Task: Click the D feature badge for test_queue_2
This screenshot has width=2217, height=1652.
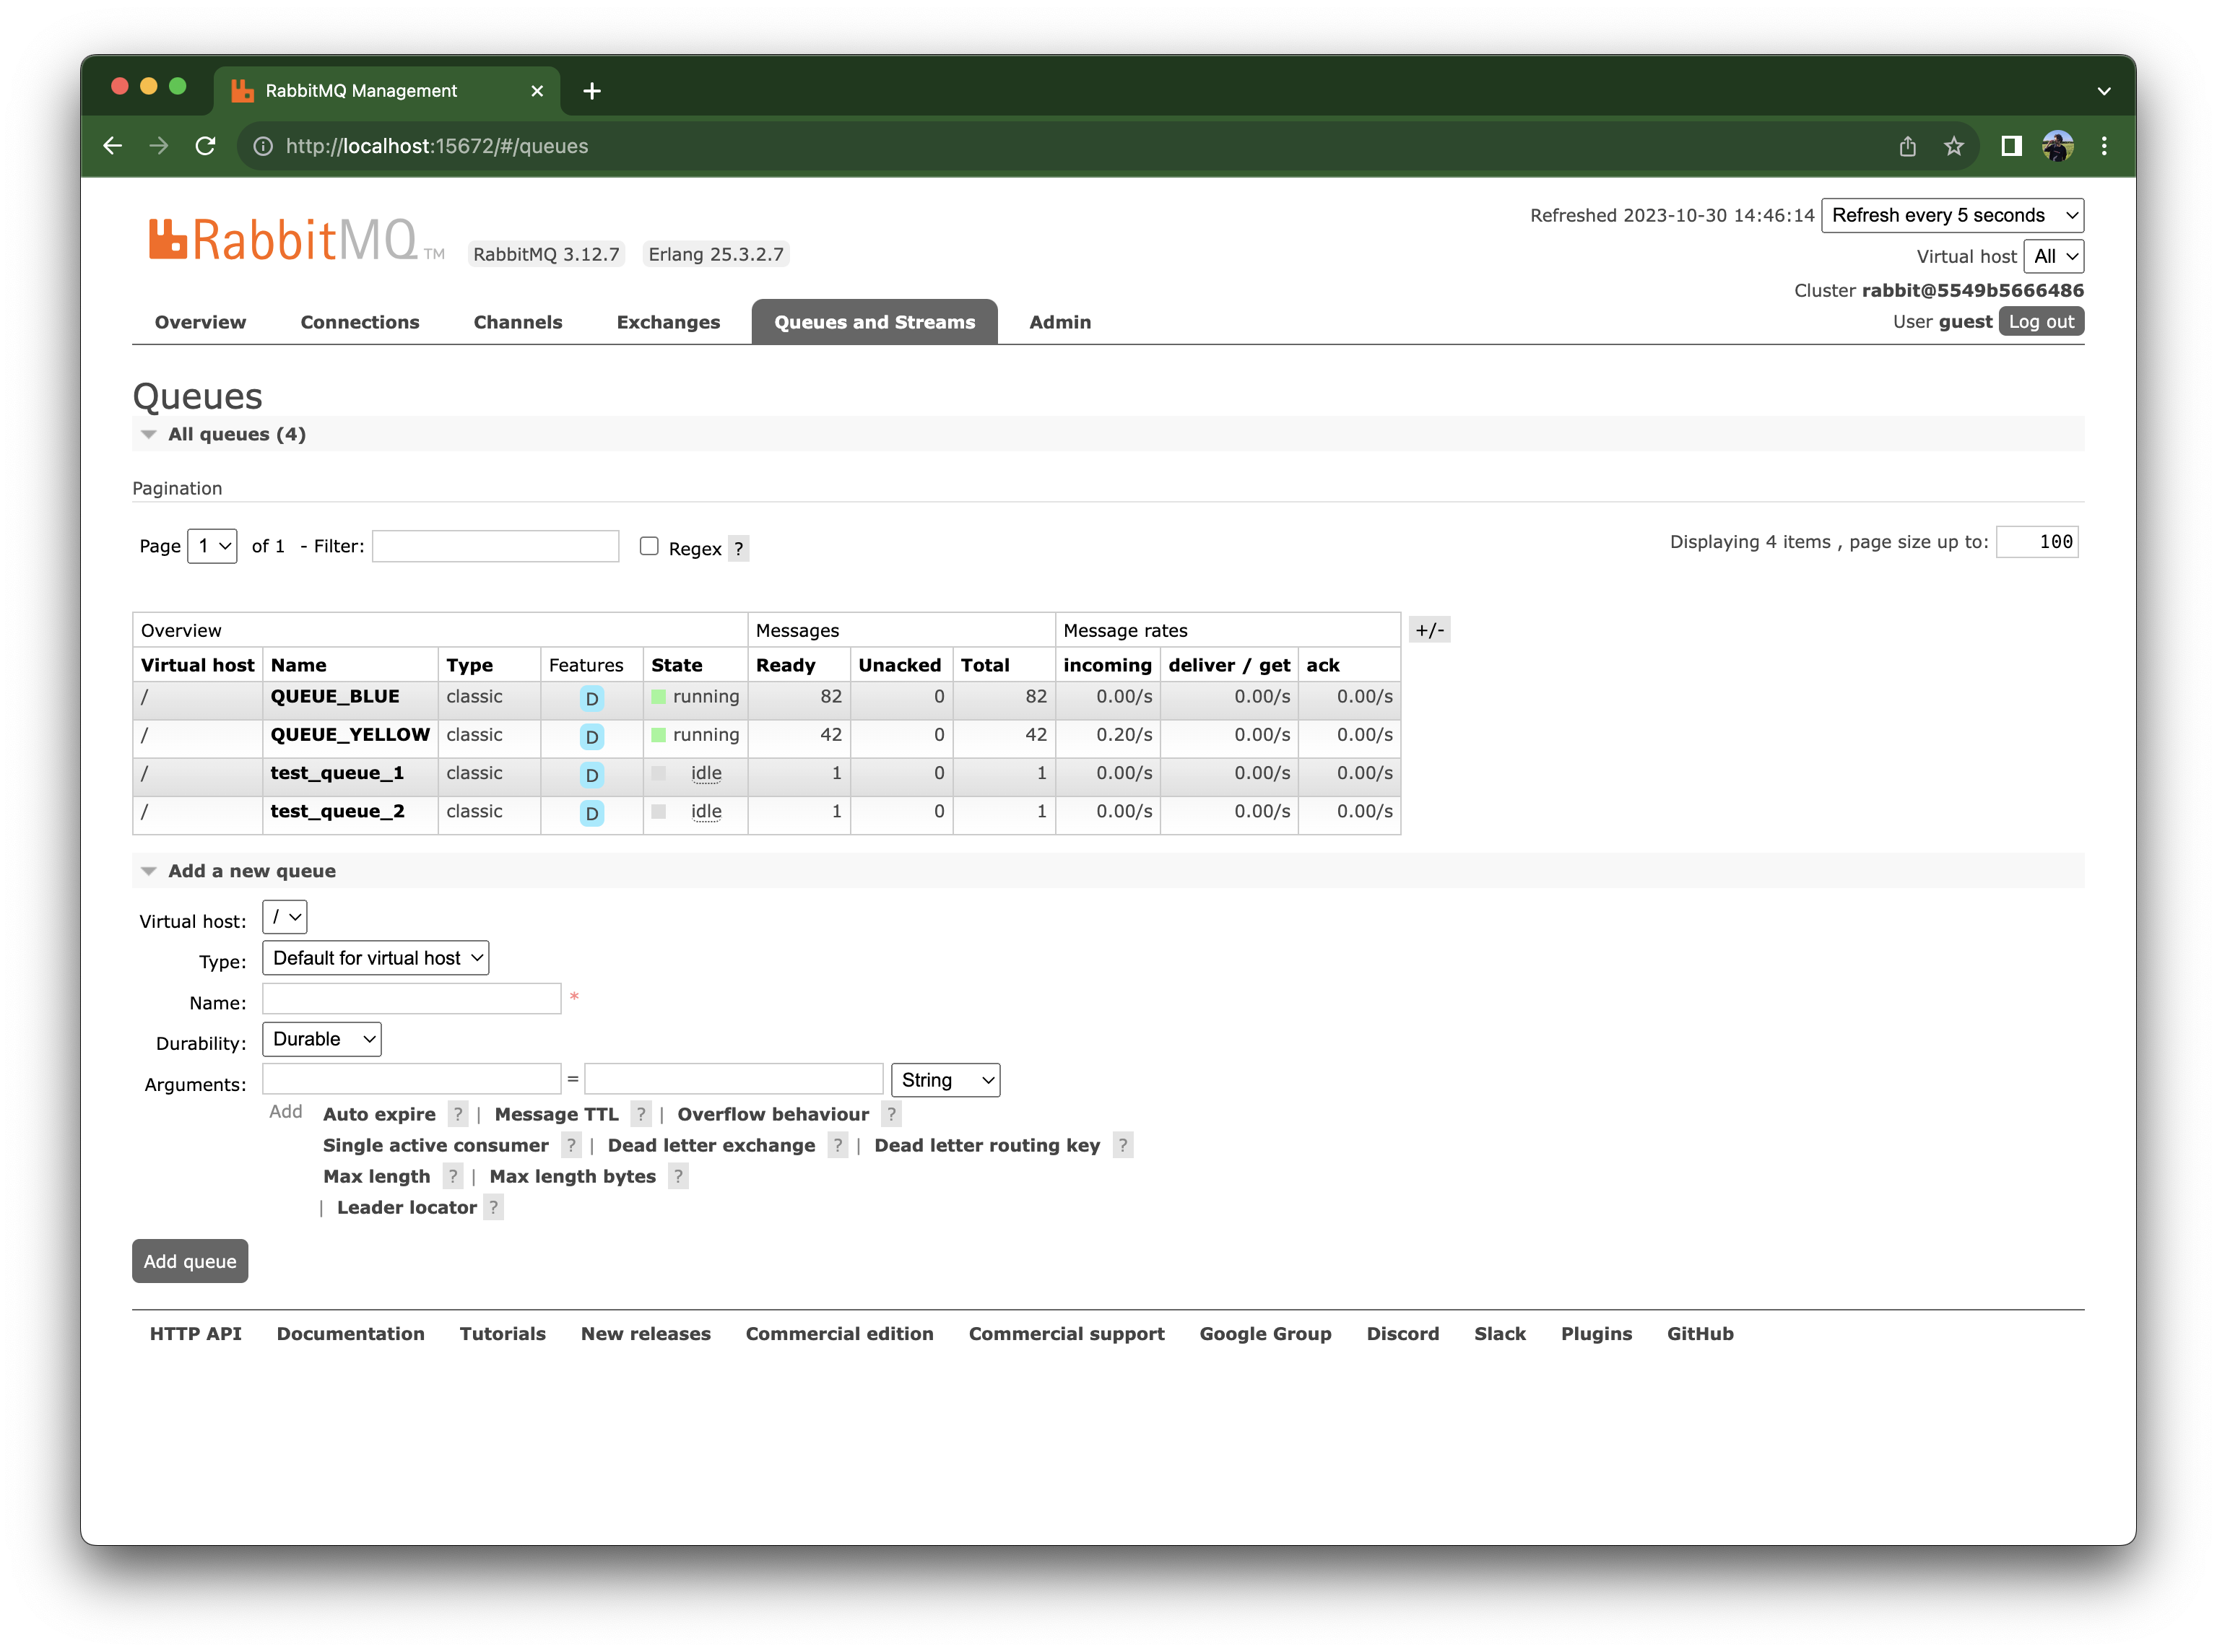Action: tap(592, 814)
